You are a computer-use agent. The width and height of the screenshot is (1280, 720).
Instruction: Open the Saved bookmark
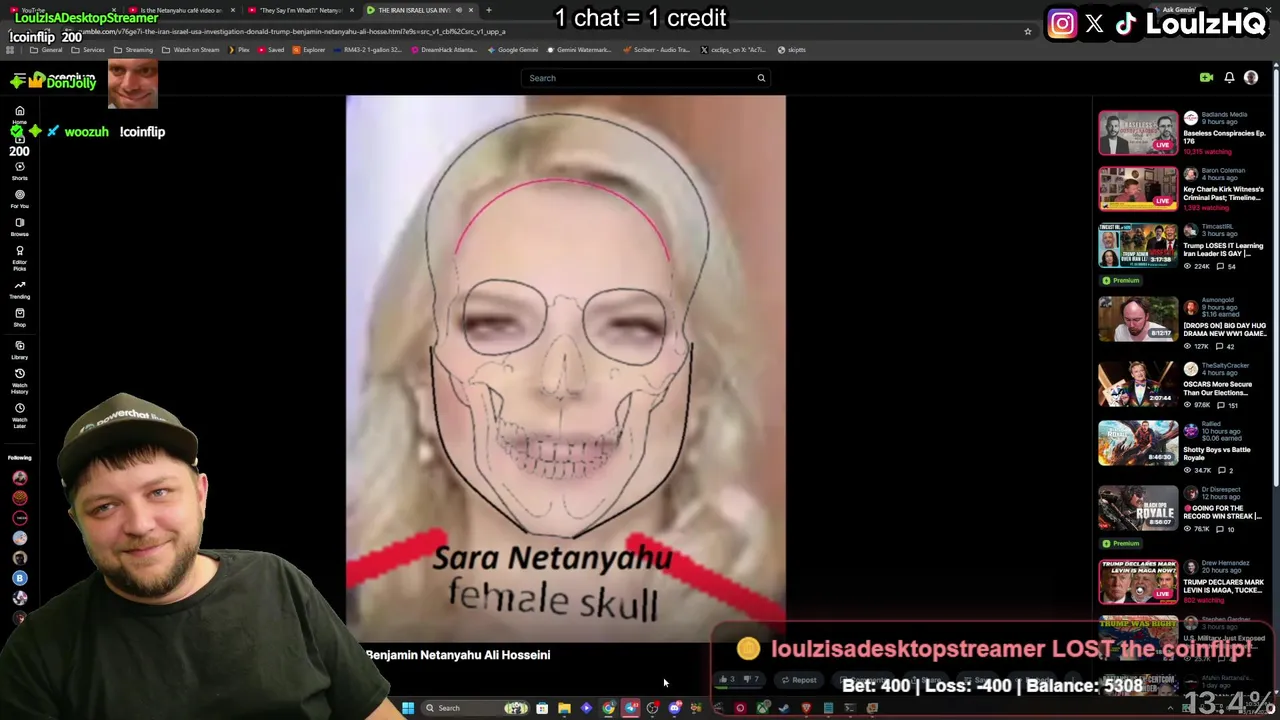point(270,50)
